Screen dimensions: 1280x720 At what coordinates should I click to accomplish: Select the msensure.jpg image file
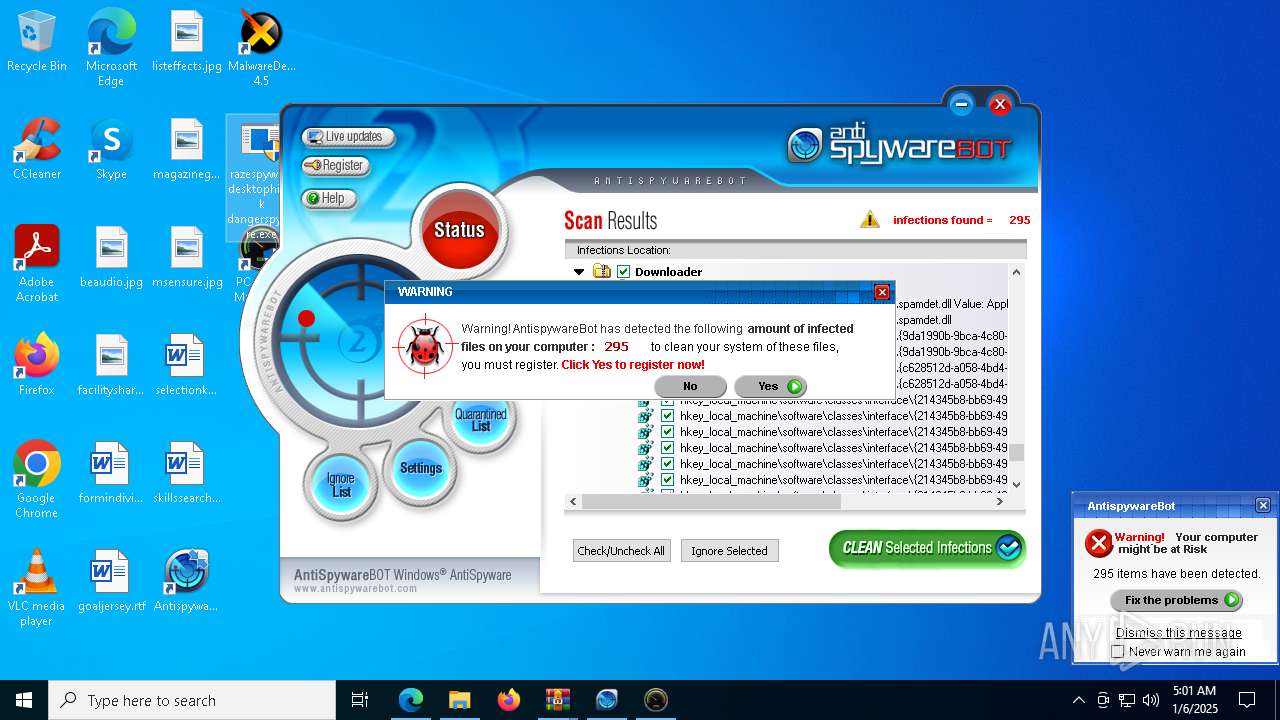tap(187, 258)
